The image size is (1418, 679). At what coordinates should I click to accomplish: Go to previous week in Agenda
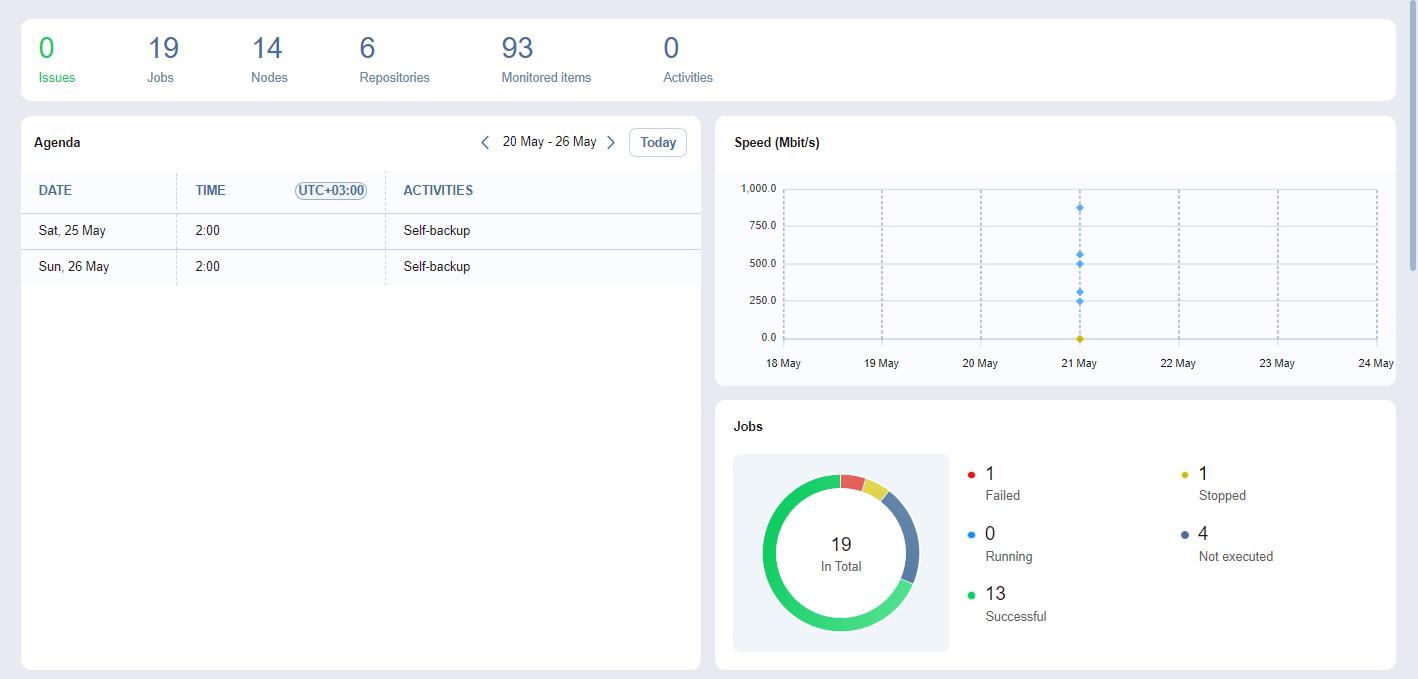coord(485,143)
